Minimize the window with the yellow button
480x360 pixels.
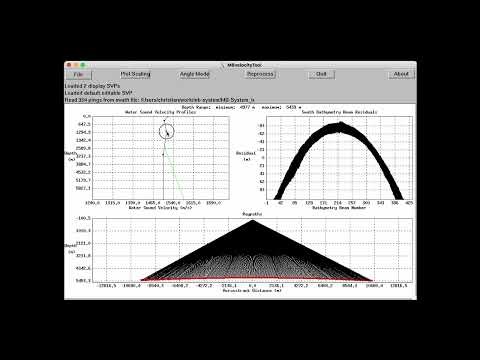click(76, 65)
